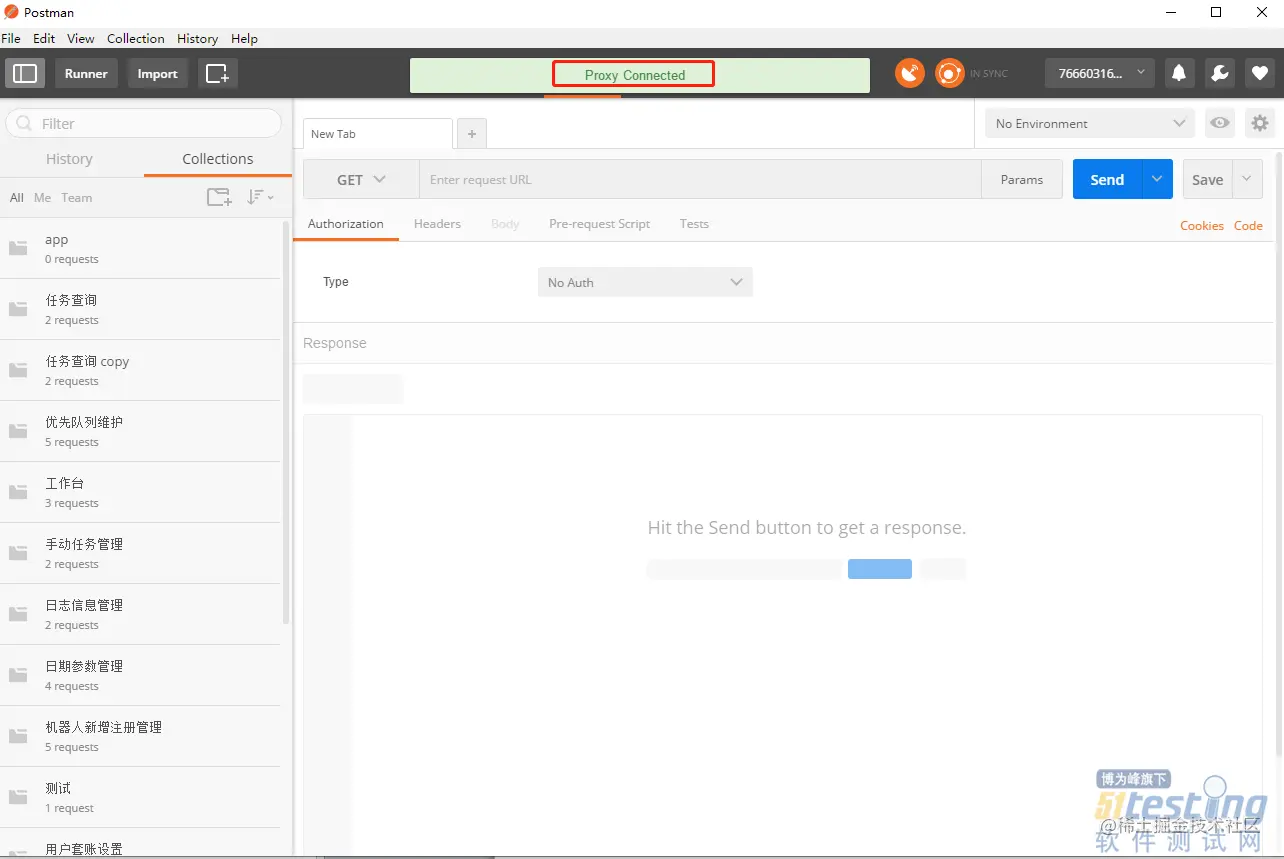Open the Cookies link
Image resolution: width=1284 pixels, height=859 pixels.
(x=1201, y=225)
